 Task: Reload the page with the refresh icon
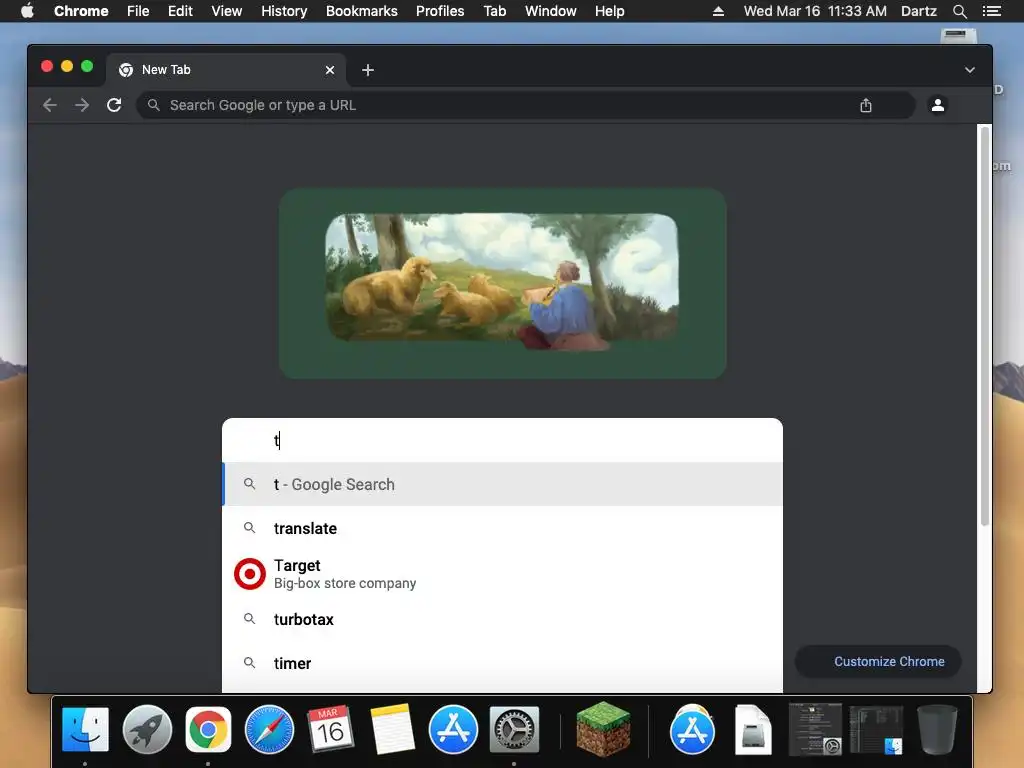click(114, 105)
